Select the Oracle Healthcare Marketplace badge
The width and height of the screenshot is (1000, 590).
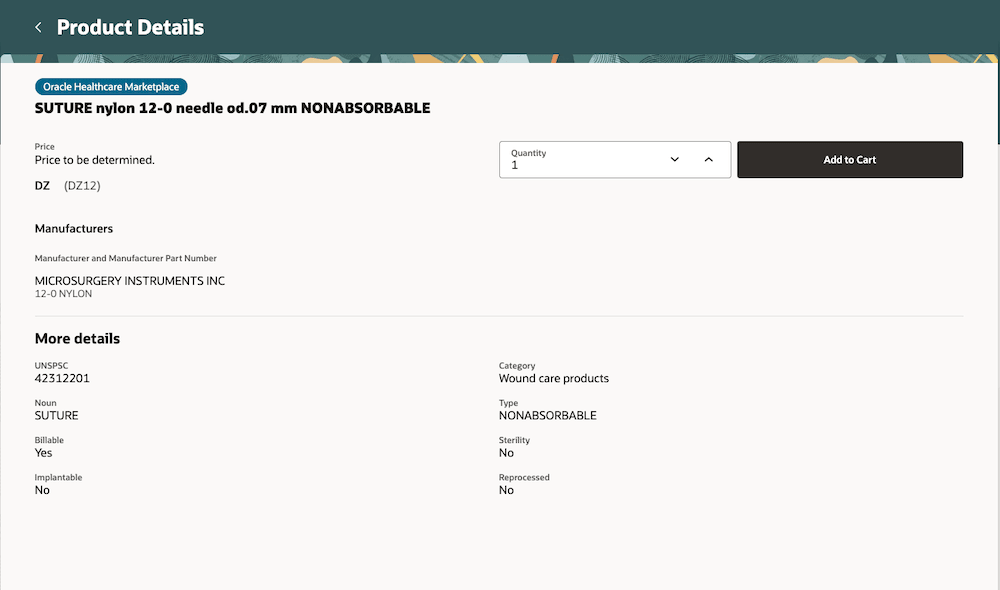click(110, 86)
